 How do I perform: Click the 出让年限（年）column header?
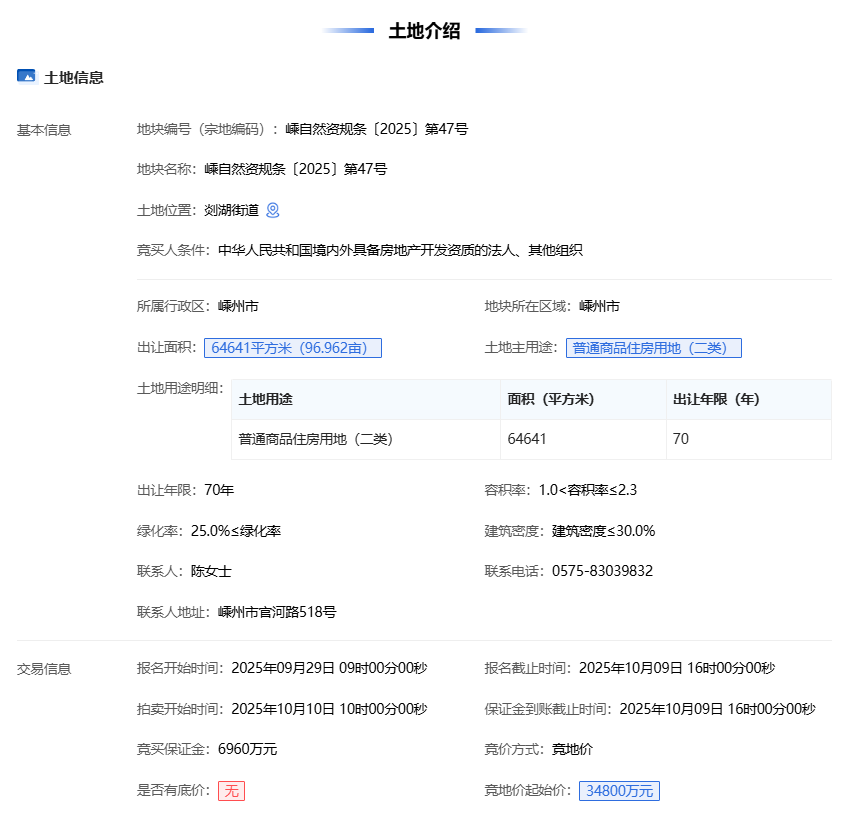(x=716, y=399)
